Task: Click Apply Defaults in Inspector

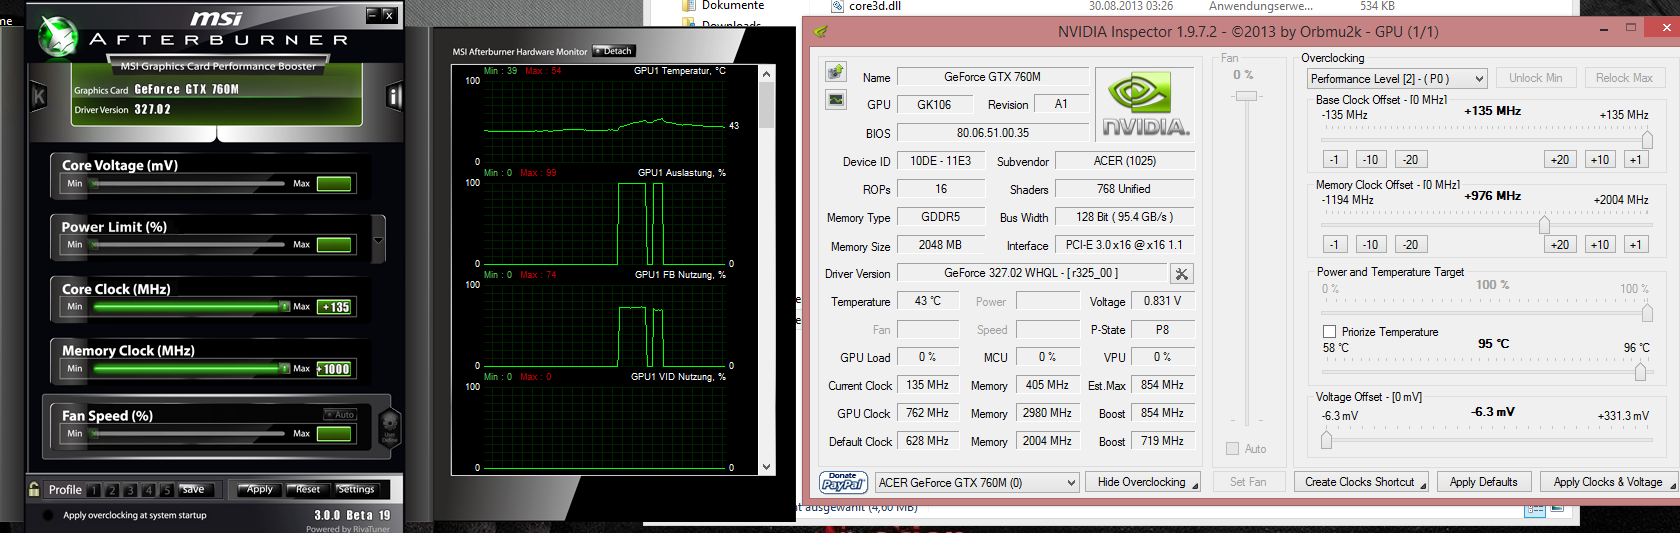Action: (1484, 482)
